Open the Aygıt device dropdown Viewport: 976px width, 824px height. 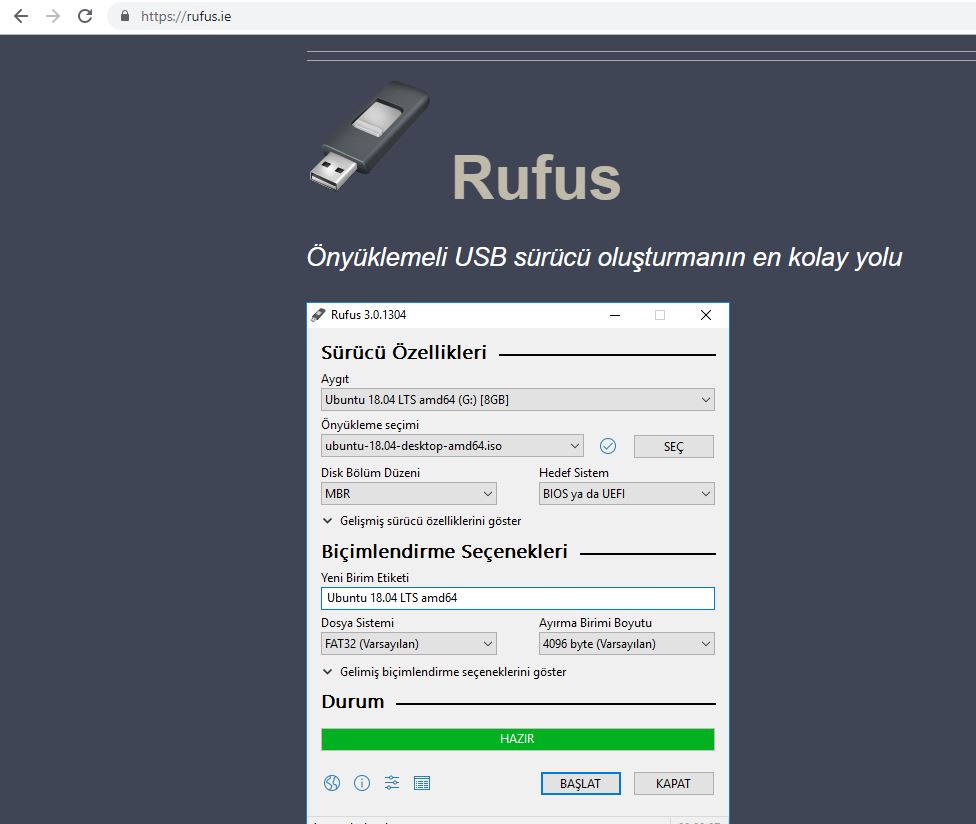click(x=517, y=400)
